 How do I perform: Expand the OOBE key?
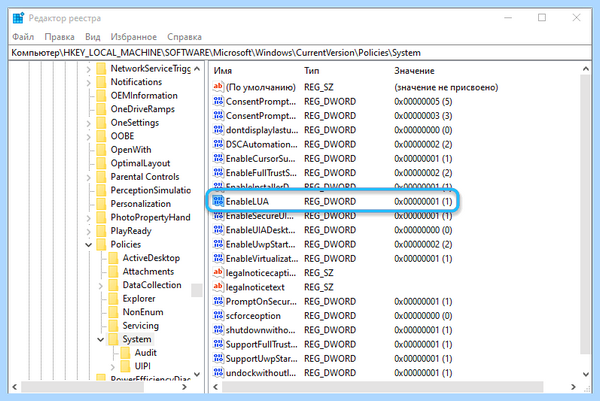pos(88,137)
